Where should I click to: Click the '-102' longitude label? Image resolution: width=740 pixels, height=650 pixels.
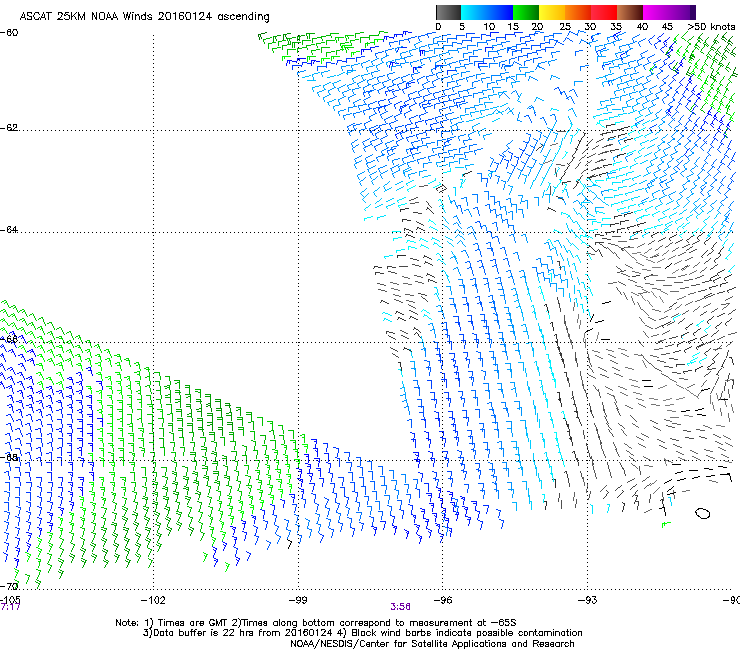(153, 600)
